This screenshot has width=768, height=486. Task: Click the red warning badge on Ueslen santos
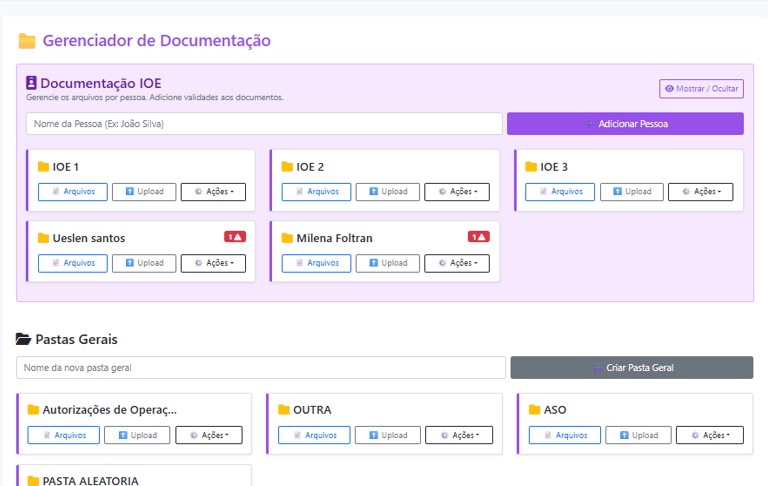235,237
